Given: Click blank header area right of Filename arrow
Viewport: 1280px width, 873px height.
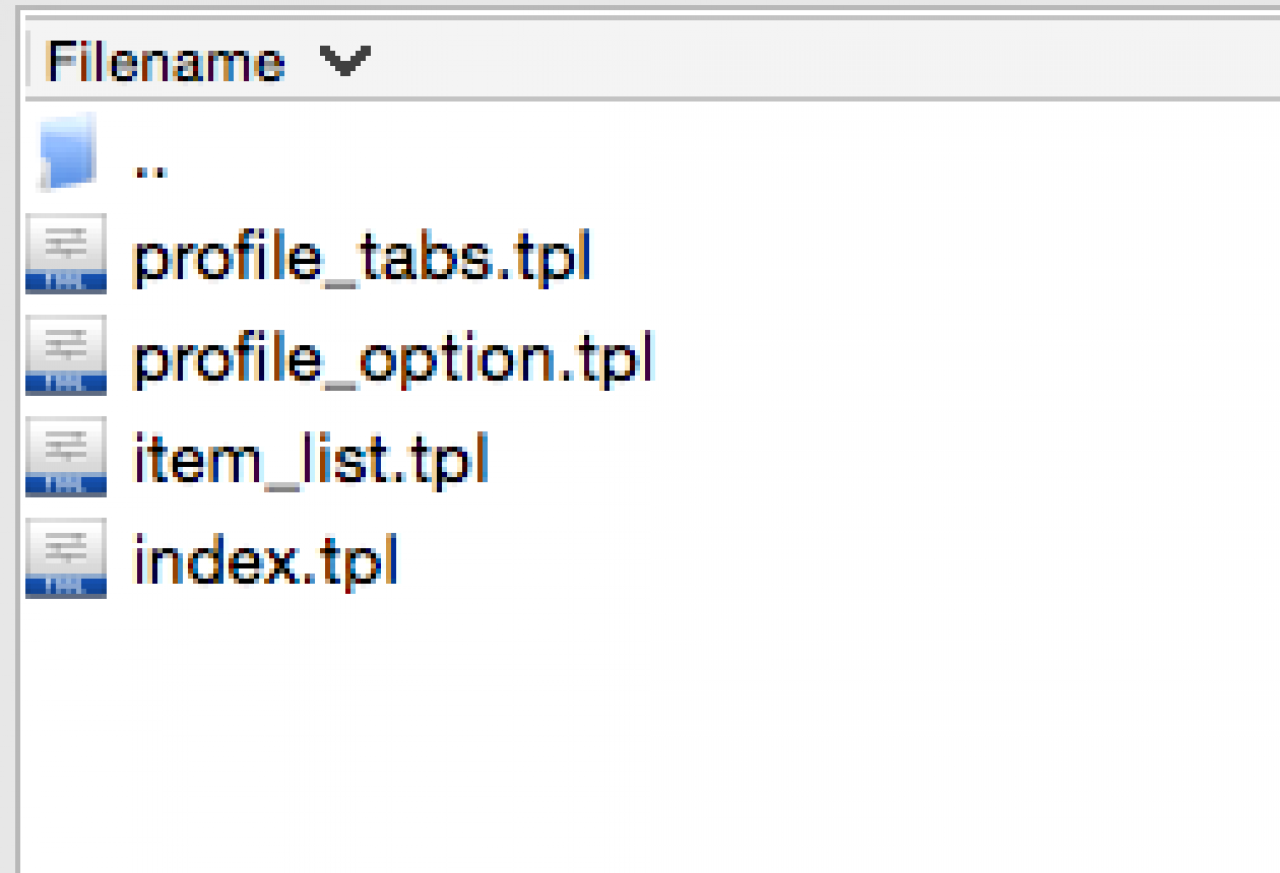Looking at the screenshot, I should 800,62.
